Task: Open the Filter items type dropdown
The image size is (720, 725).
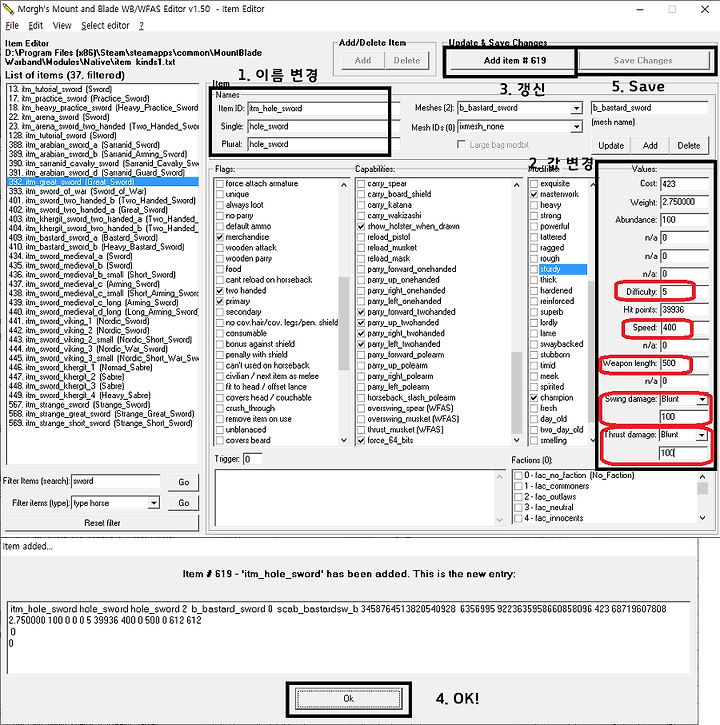Action: [154, 503]
